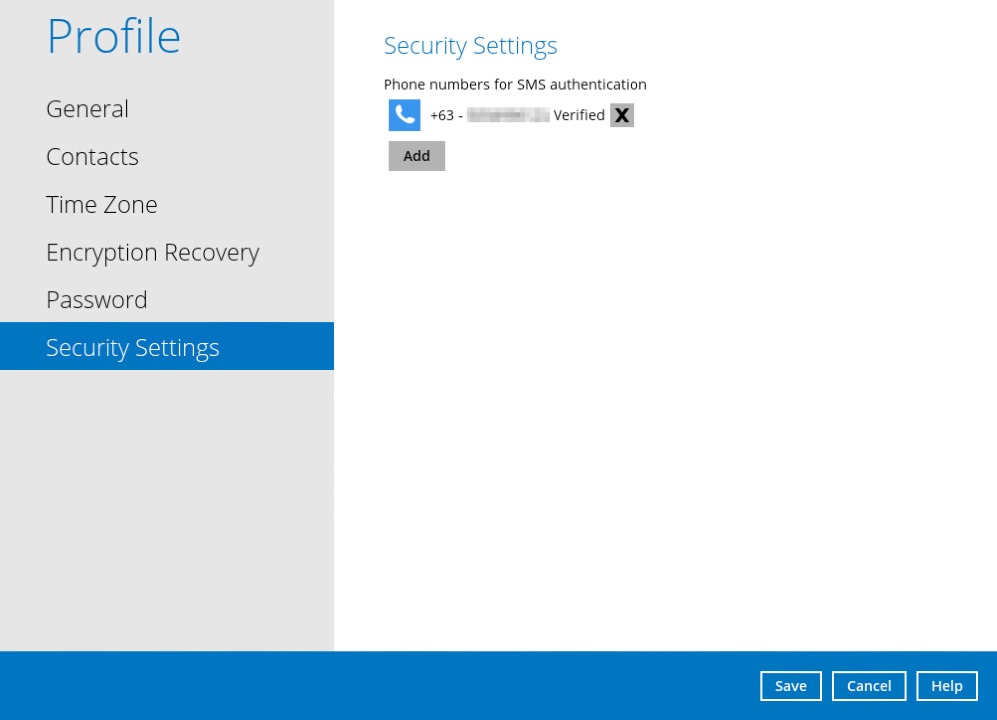This screenshot has height=720, width=997.
Task: Click empty blue footer bar left of Save
Action: pos(380,686)
